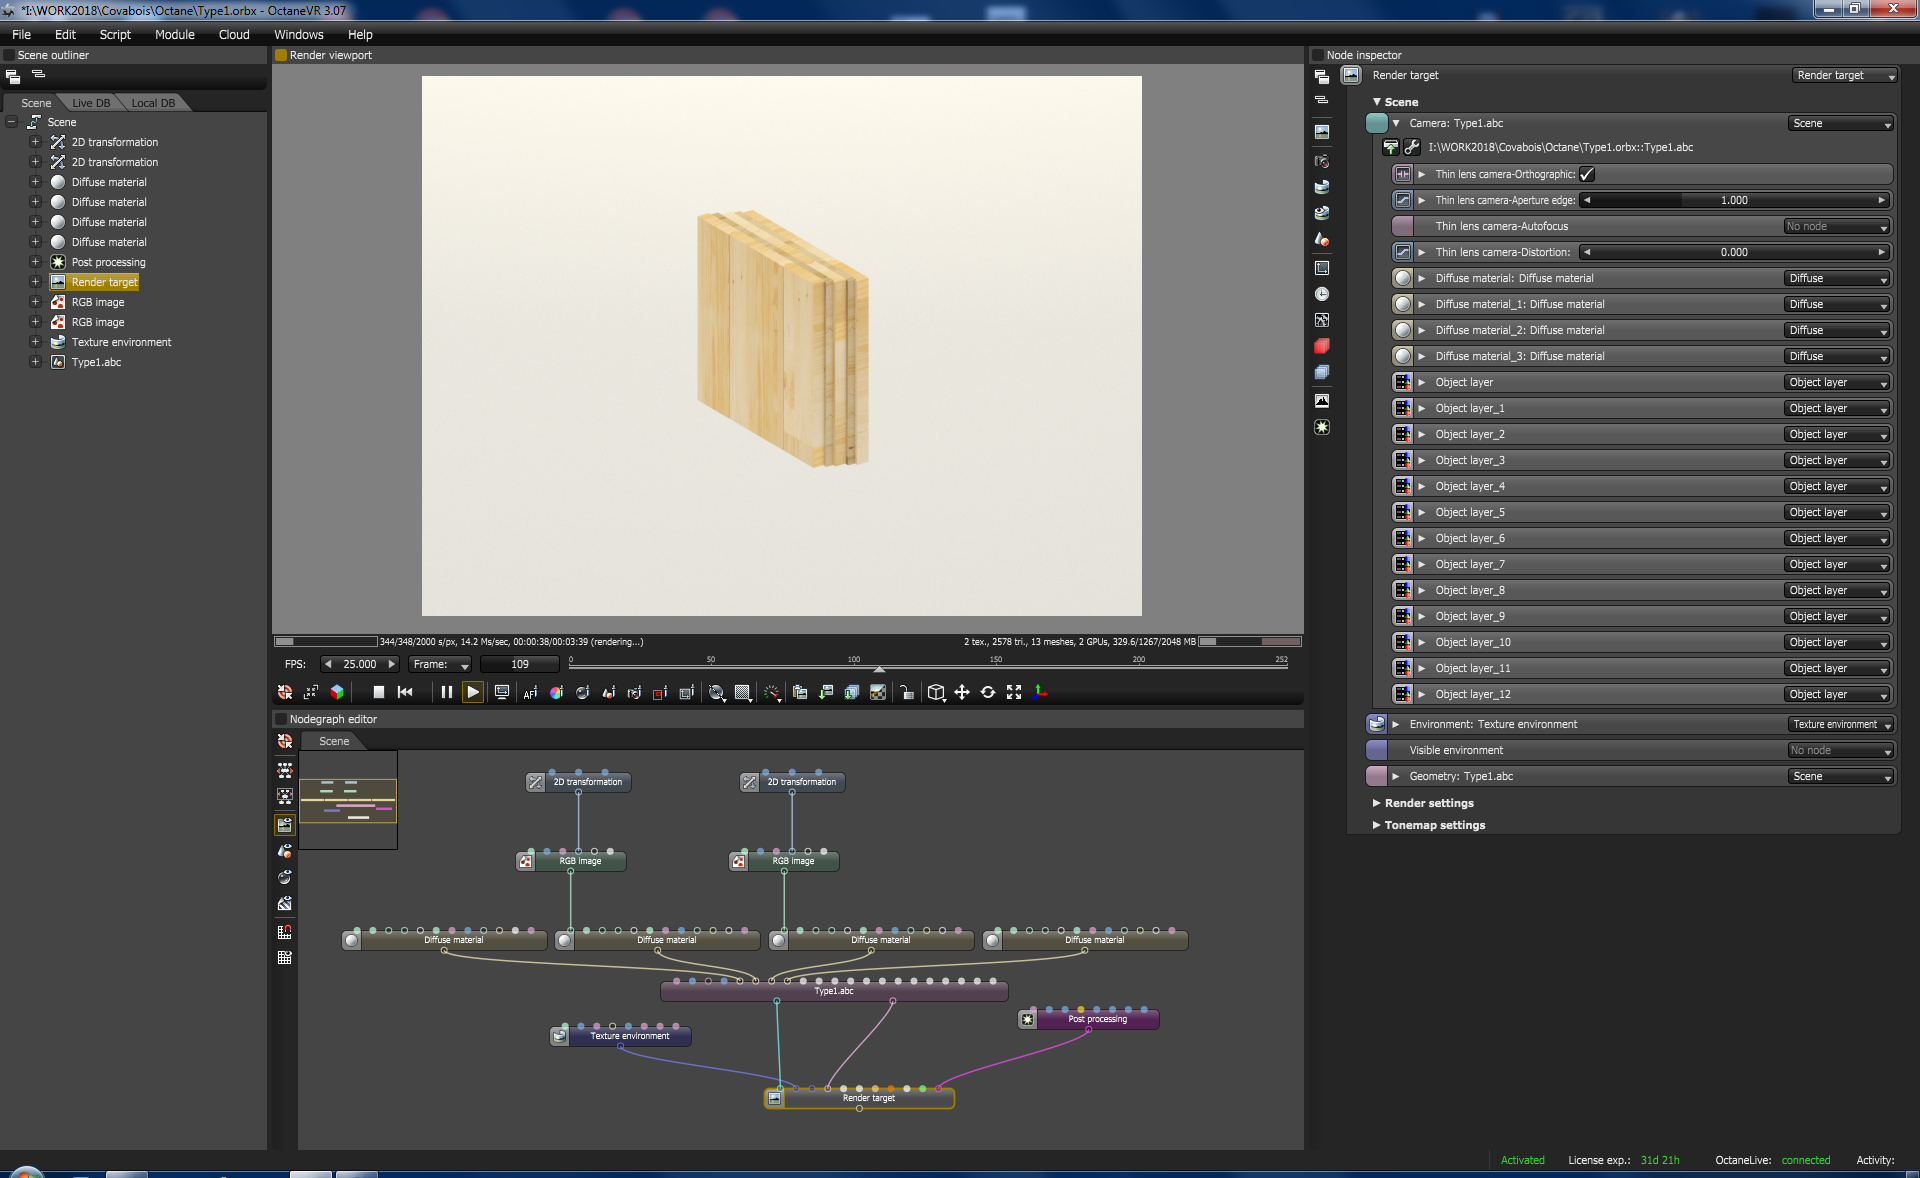Click the Post processing node in nodegraph

[1097, 1019]
